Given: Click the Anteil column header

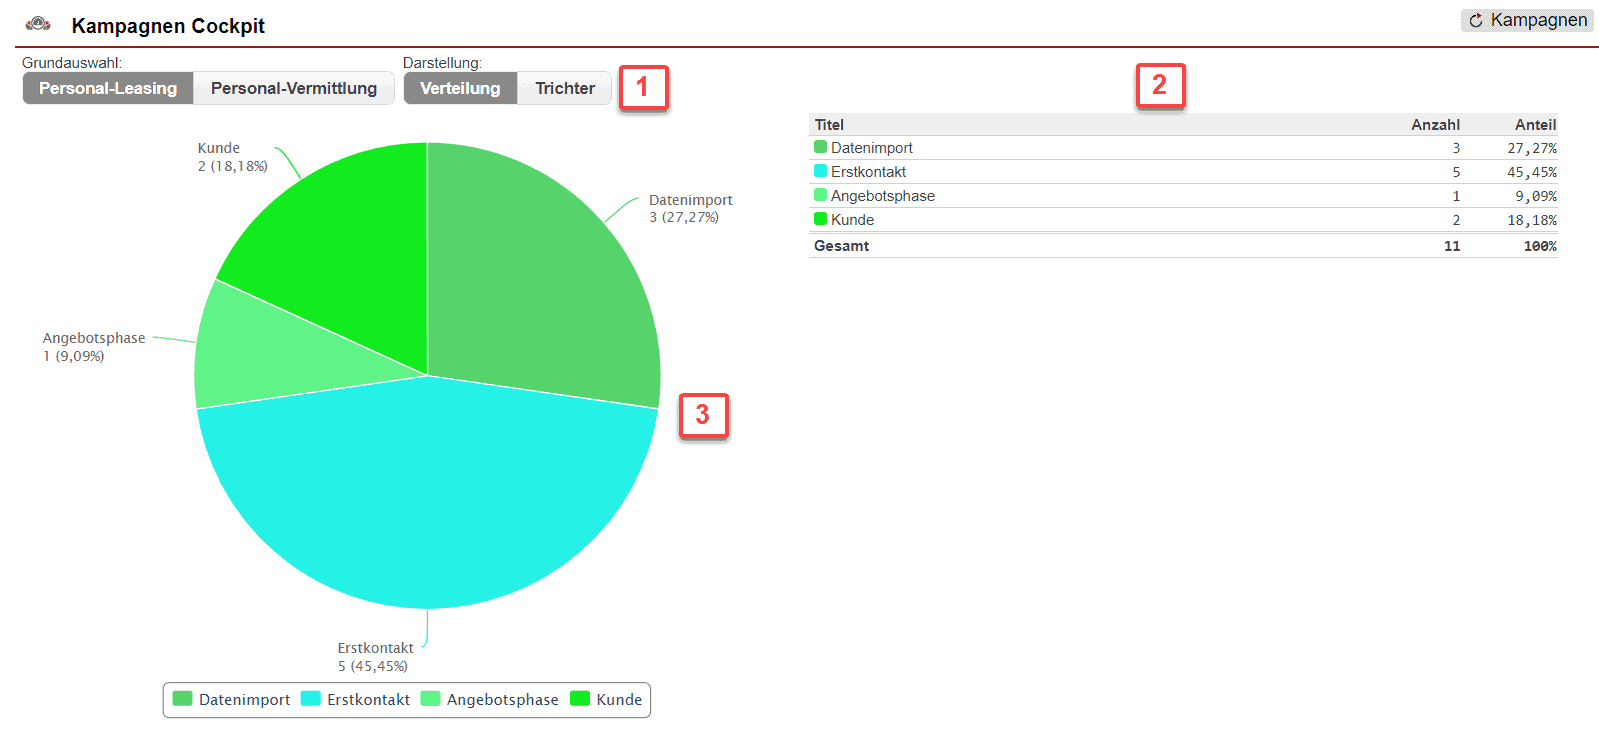Looking at the screenshot, I should [x=1535, y=125].
